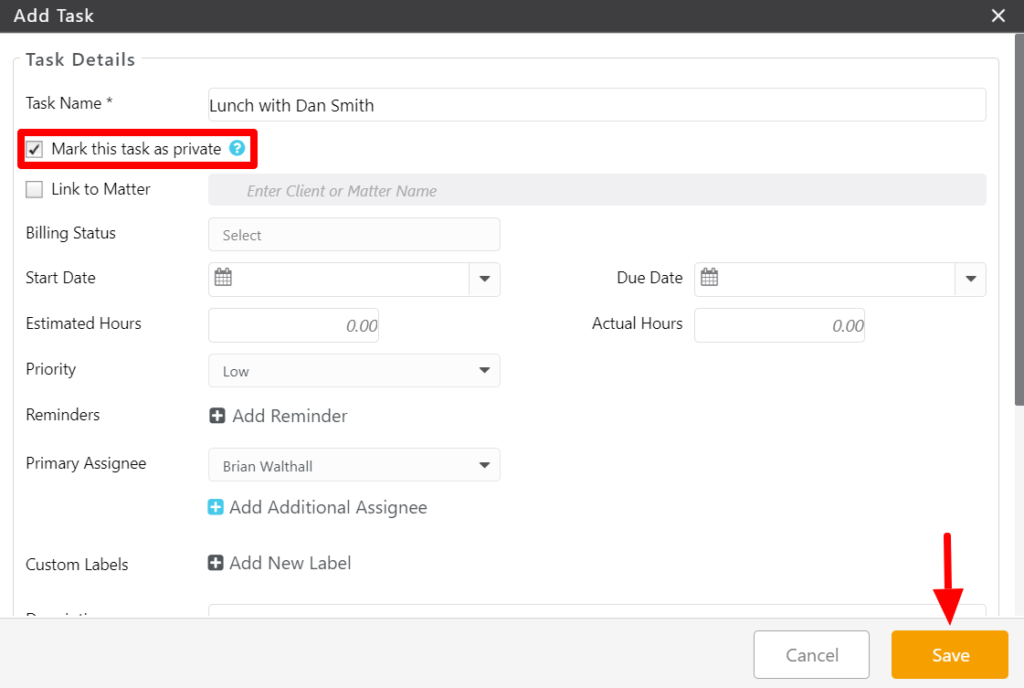Enable the Link to Matter checkbox
Image resolution: width=1024 pixels, height=688 pixels.
click(x=35, y=190)
